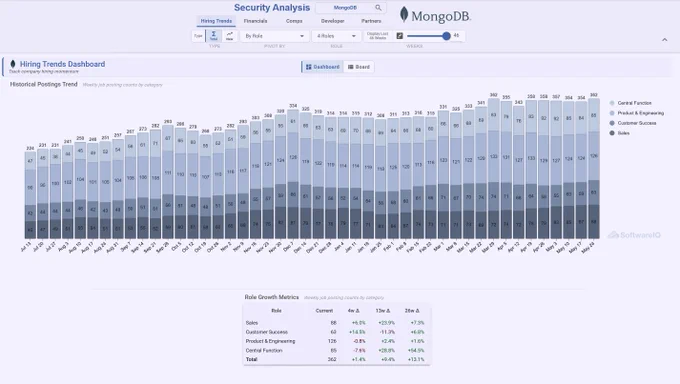The image size is (680, 384).
Task: Toggle the Central Function legend entry
Action: [x=631, y=103]
